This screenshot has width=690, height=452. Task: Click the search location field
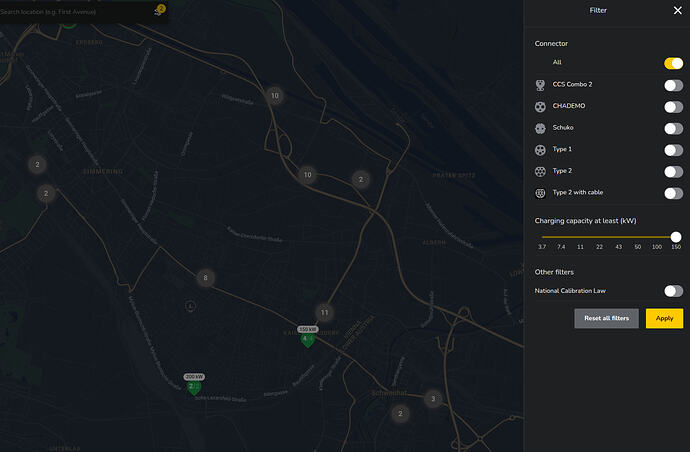(x=75, y=12)
